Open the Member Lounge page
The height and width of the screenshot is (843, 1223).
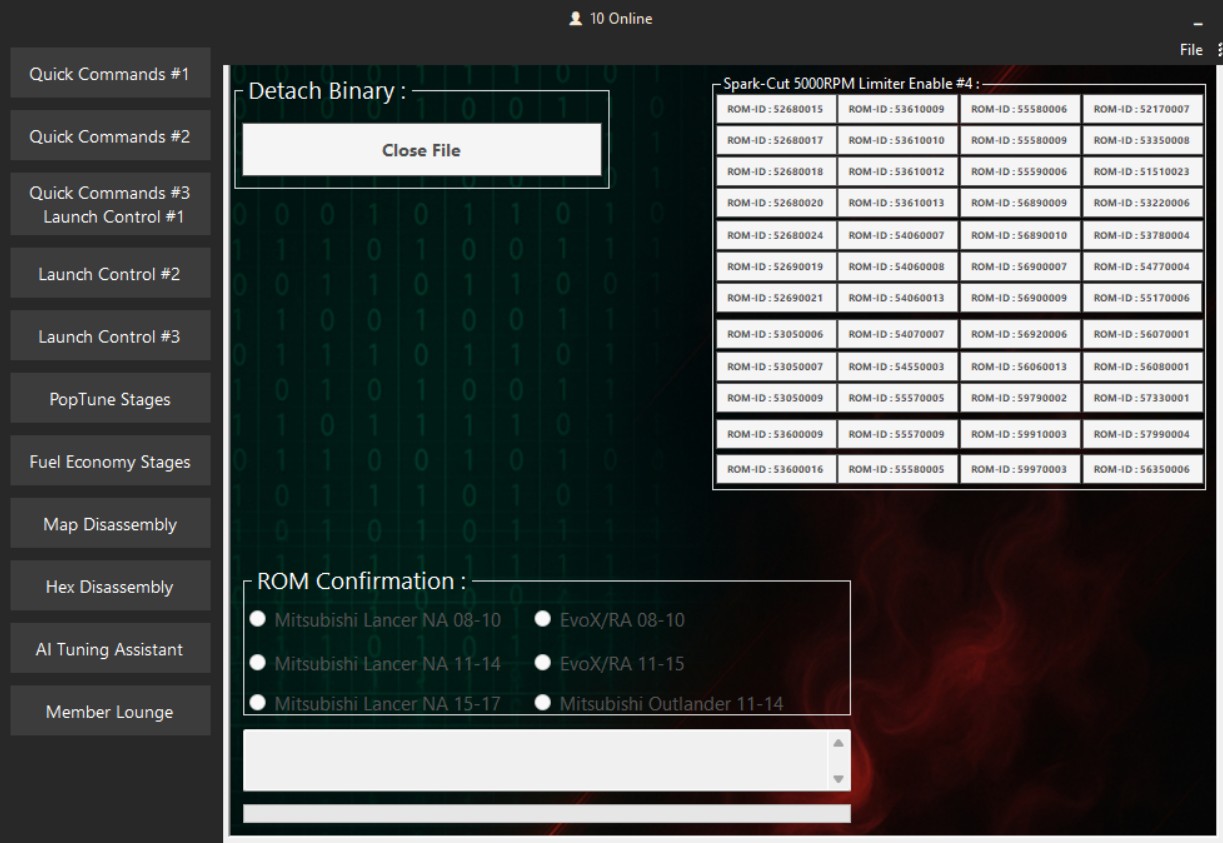[110, 712]
